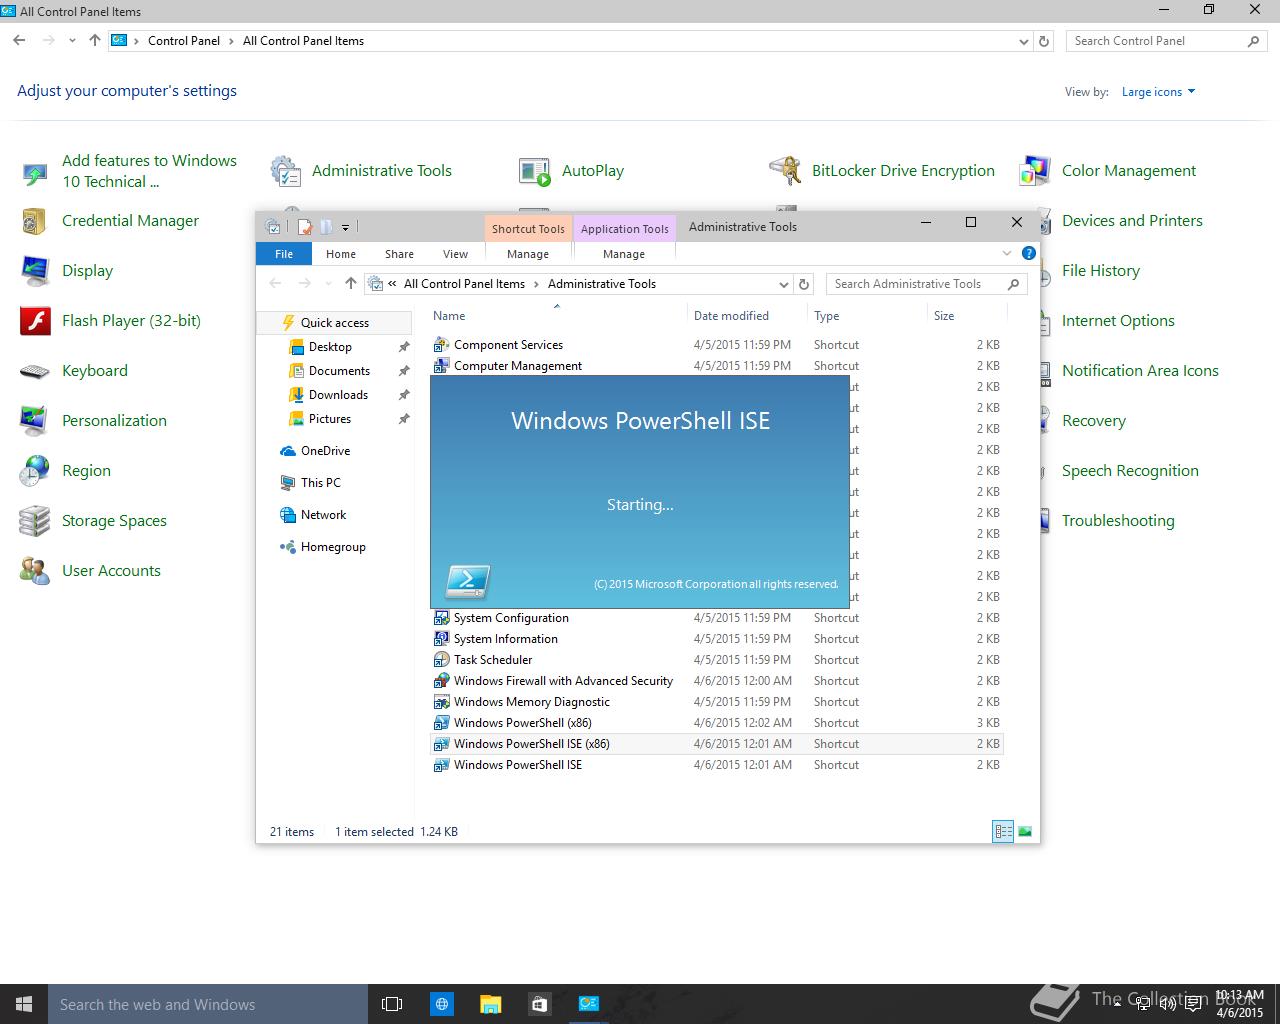Screen dimensions: 1280x1024
Task: Open View by Large icons dropdown
Action: 1158,92
